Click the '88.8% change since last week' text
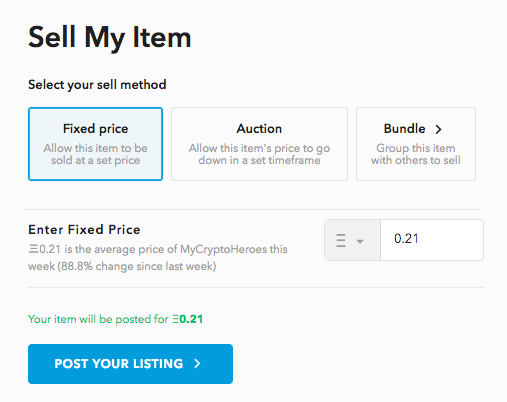The height and width of the screenshot is (402, 507). (137, 266)
